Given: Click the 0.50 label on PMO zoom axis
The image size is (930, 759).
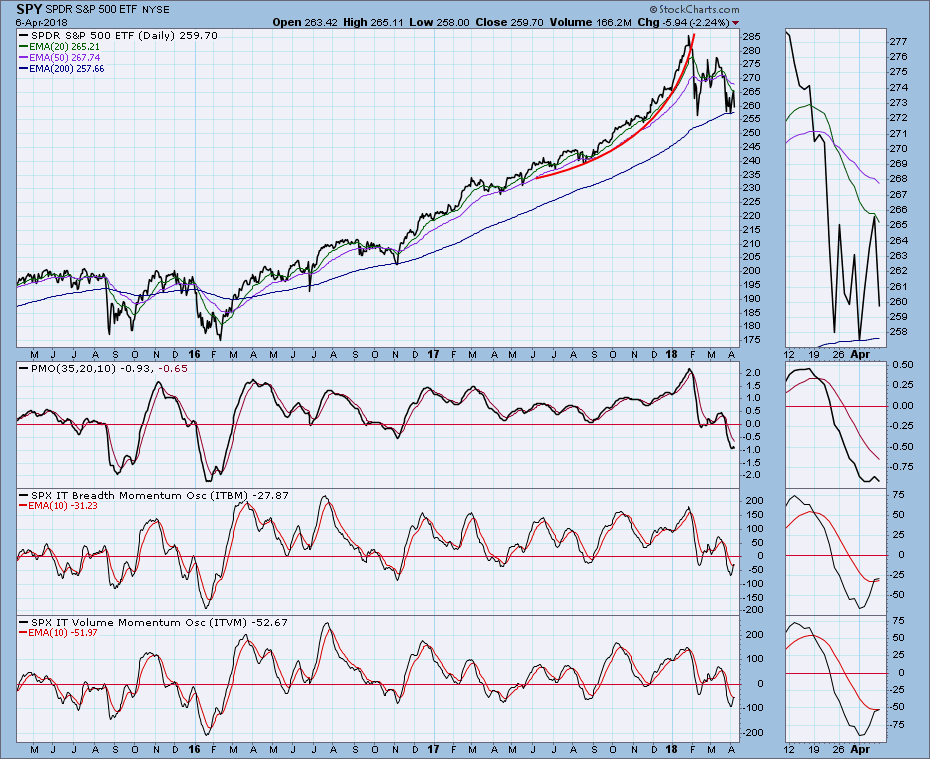Looking at the screenshot, I should pos(903,365).
